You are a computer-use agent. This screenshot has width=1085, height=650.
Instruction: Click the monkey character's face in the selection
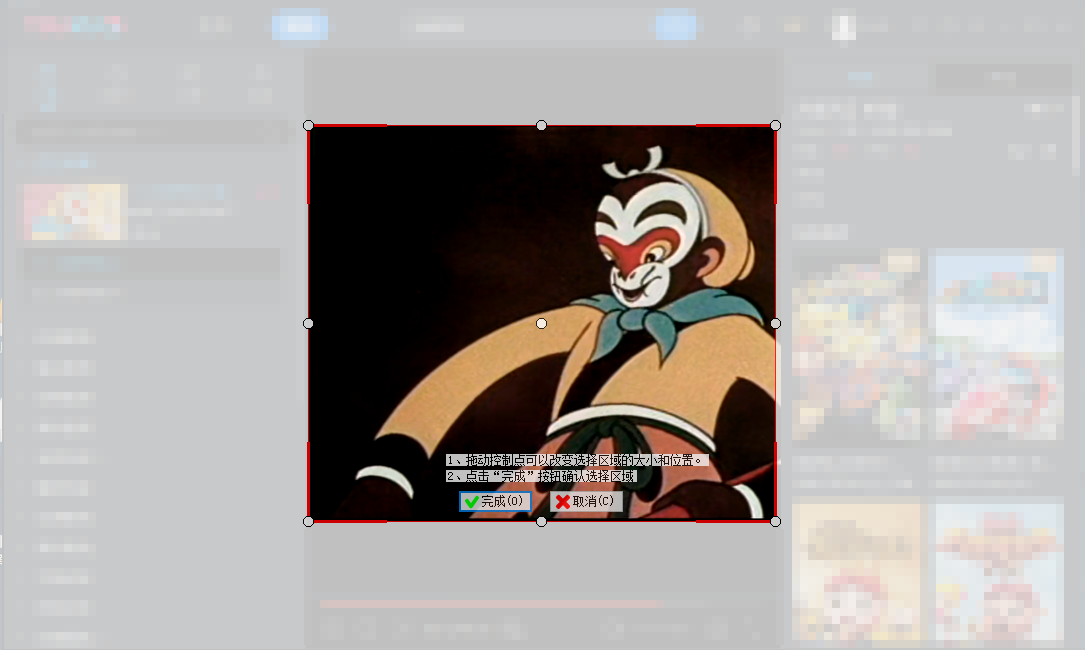(x=637, y=248)
